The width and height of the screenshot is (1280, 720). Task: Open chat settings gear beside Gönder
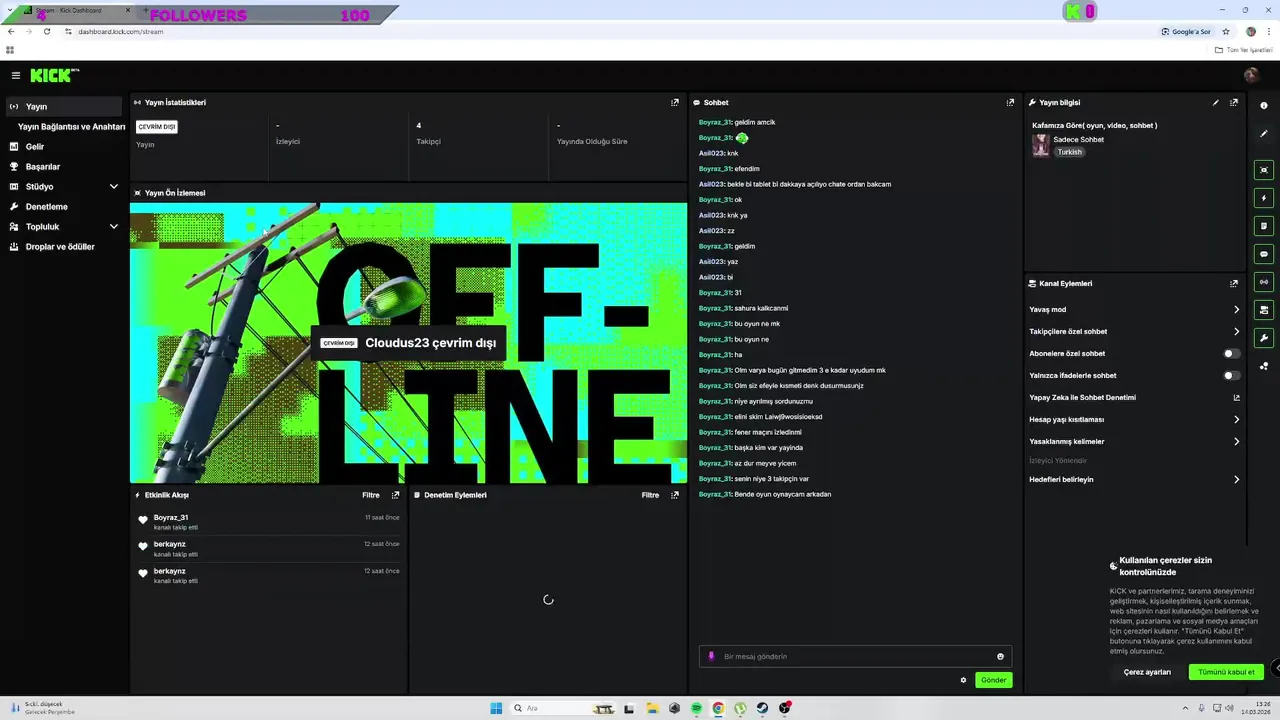(963, 680)
